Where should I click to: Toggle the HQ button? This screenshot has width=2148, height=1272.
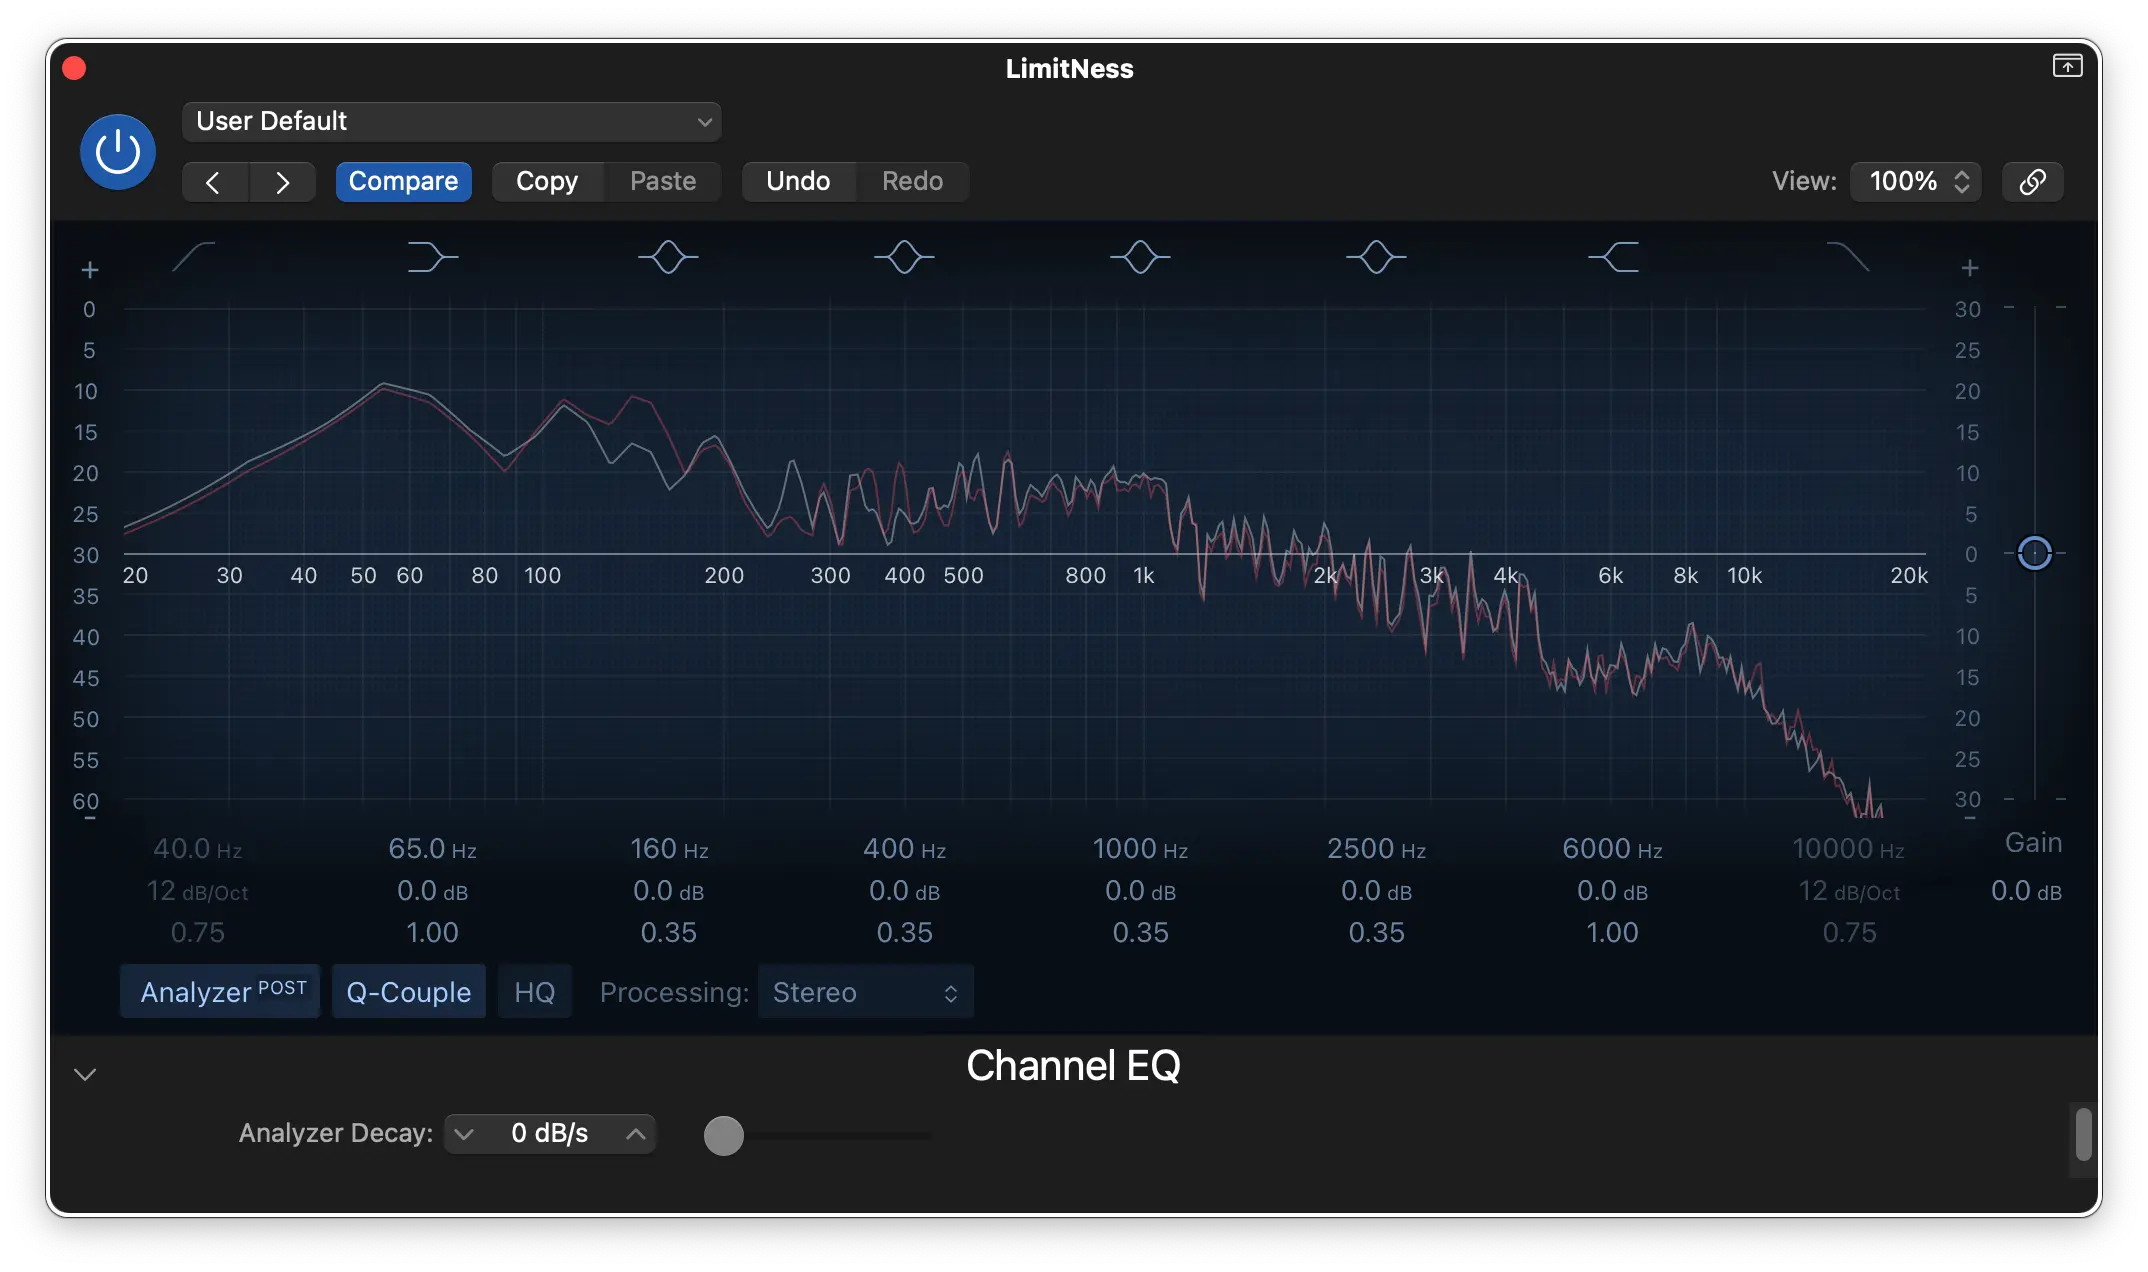535,992
